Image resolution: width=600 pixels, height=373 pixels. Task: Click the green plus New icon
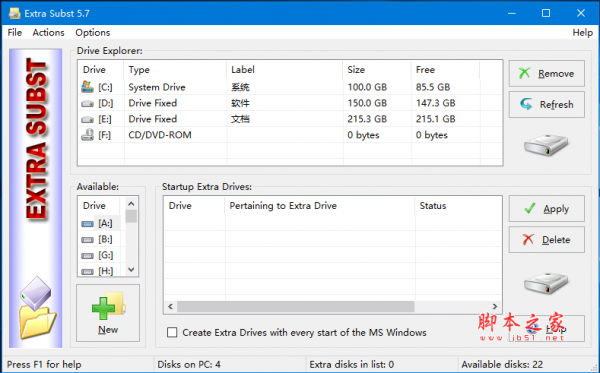[103, 308]
